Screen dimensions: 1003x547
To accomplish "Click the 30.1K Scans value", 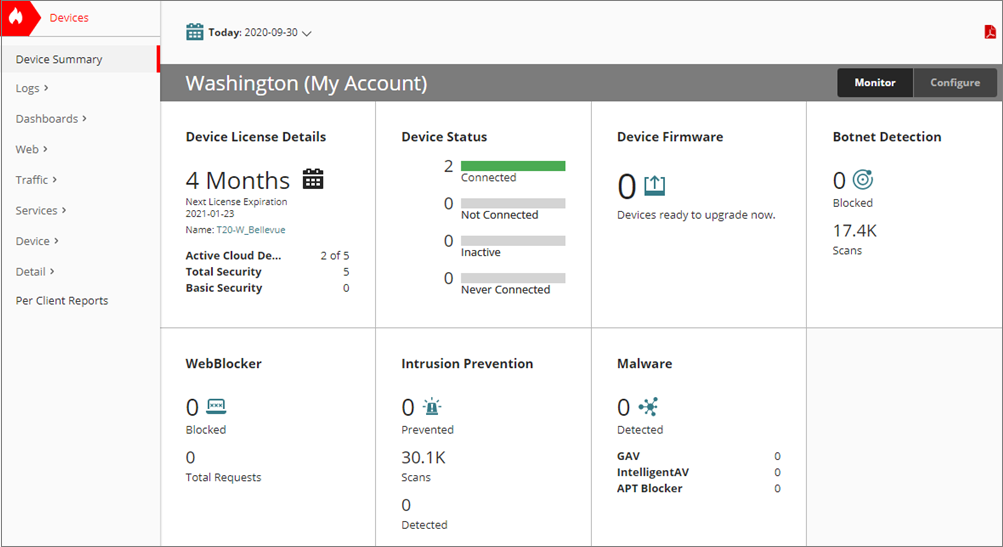I will pos(423,457).
